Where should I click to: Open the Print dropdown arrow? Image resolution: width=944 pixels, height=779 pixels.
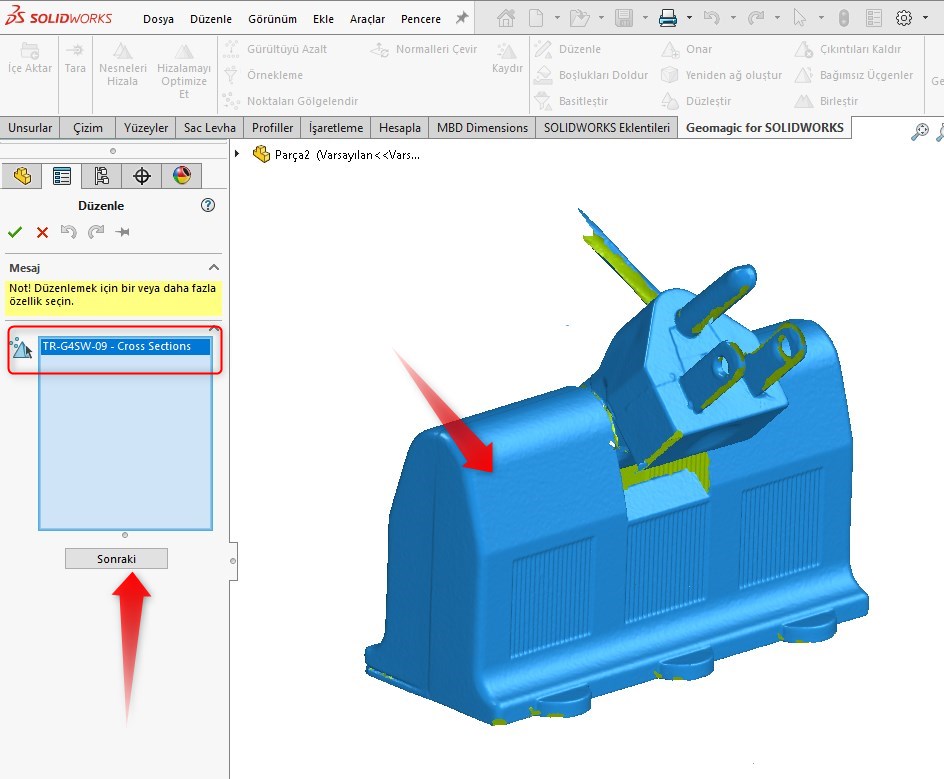[689, 18]
